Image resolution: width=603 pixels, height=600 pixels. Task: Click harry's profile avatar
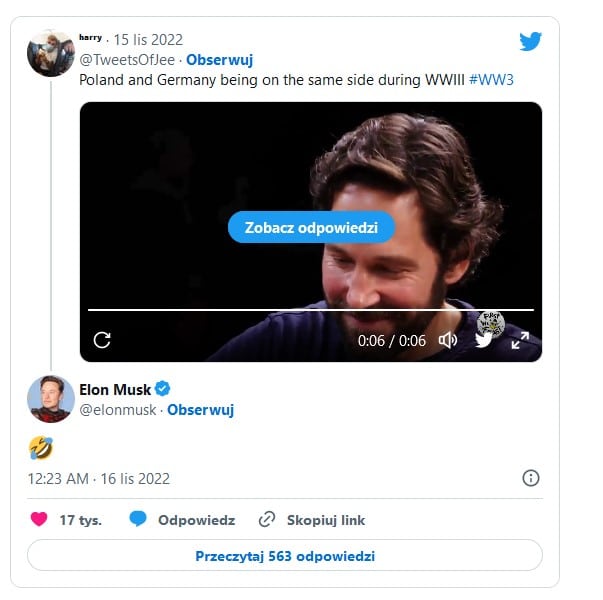point(51,54)
